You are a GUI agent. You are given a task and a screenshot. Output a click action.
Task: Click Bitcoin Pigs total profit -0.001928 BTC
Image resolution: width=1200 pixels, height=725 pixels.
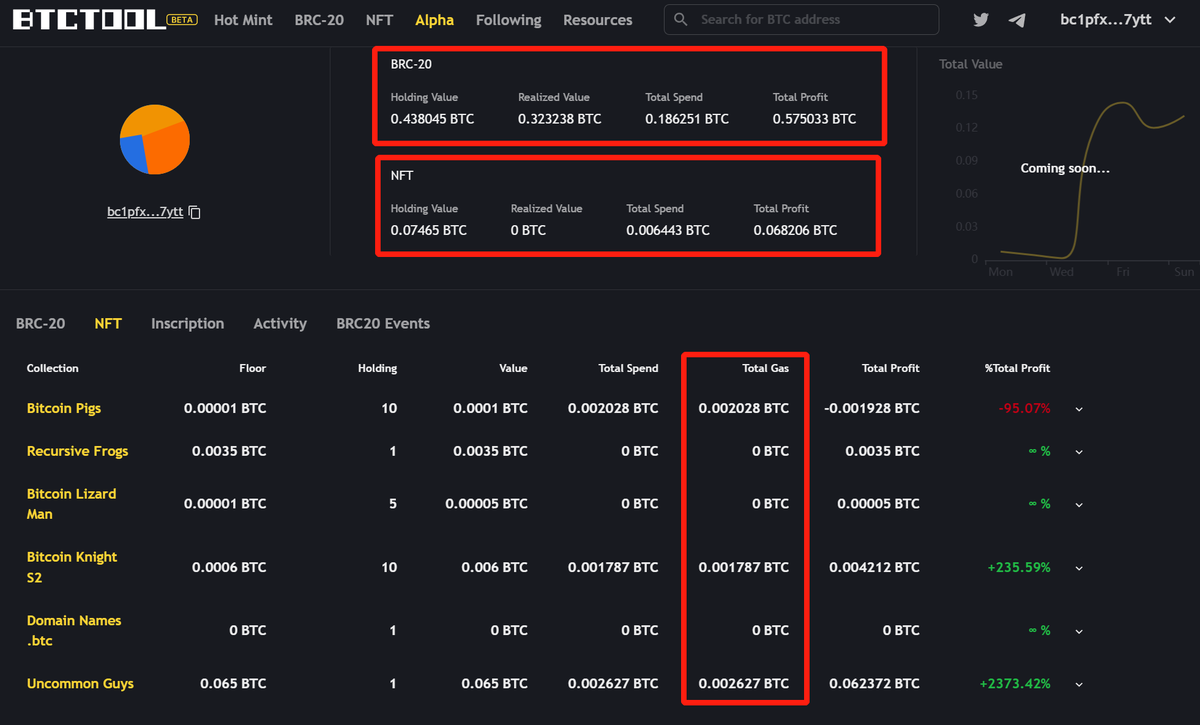tap(872, 408)
